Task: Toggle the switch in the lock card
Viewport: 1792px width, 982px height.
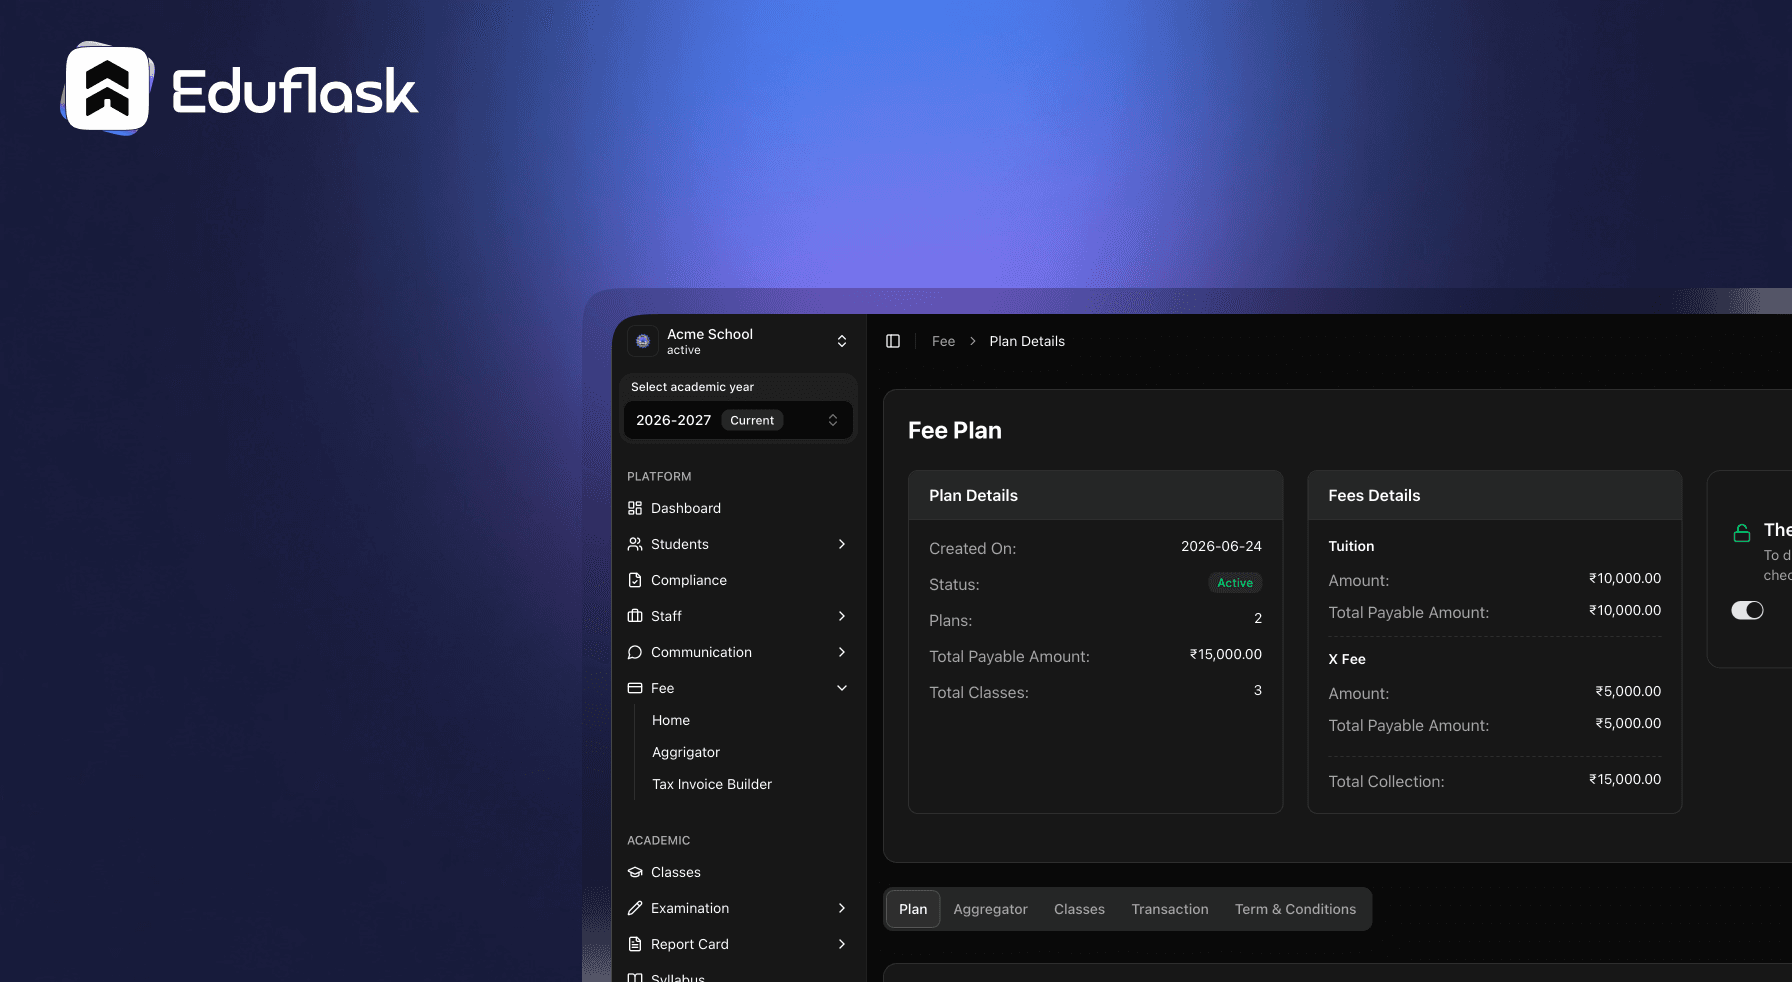Action: coord(1747,610)
